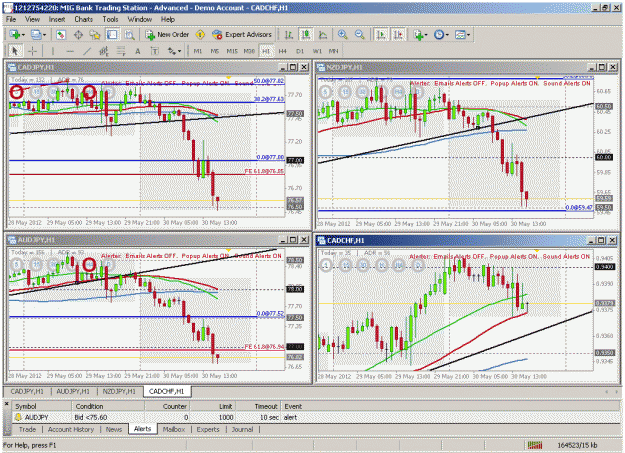Expand the Periods clock dropdown arrow

447,35
